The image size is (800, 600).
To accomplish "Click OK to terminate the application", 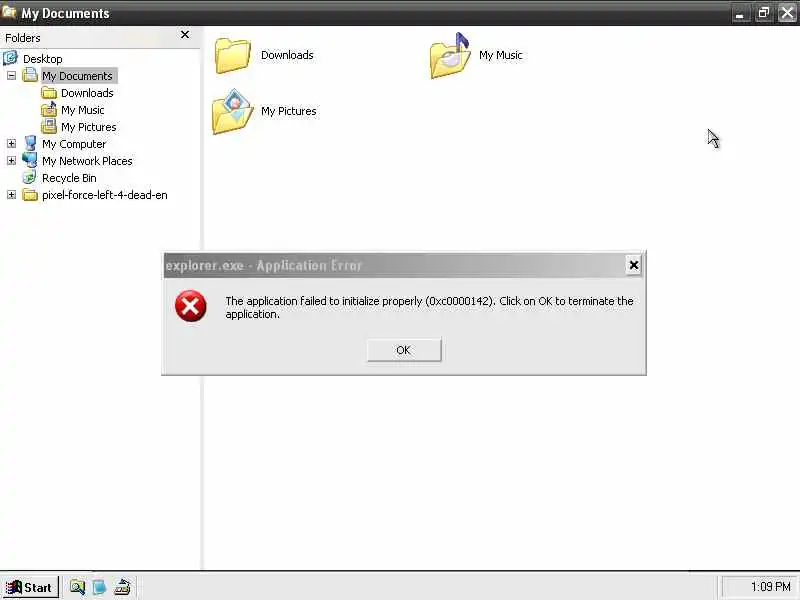I will tap(404, 350).
